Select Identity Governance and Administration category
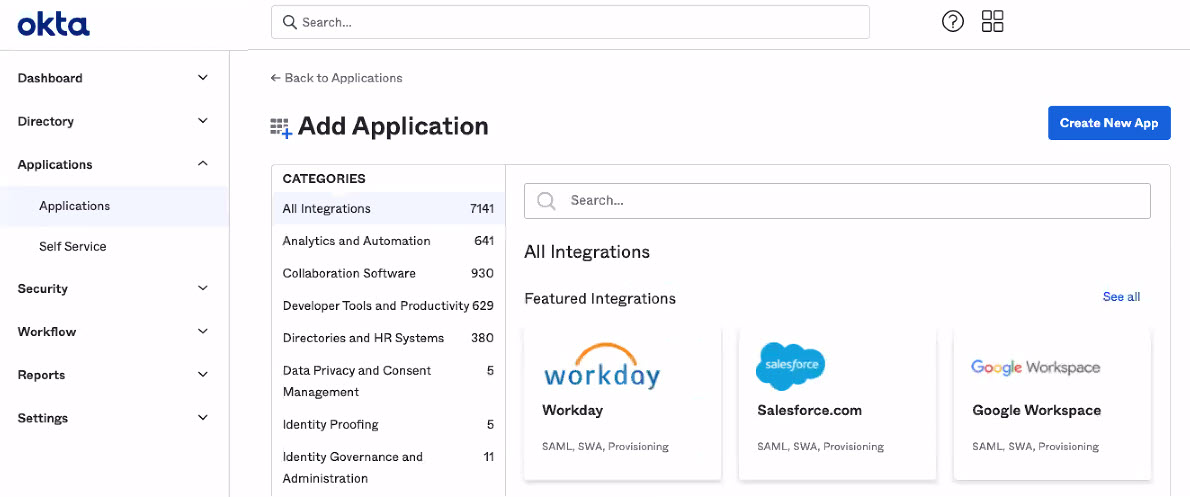 (388, 467)
